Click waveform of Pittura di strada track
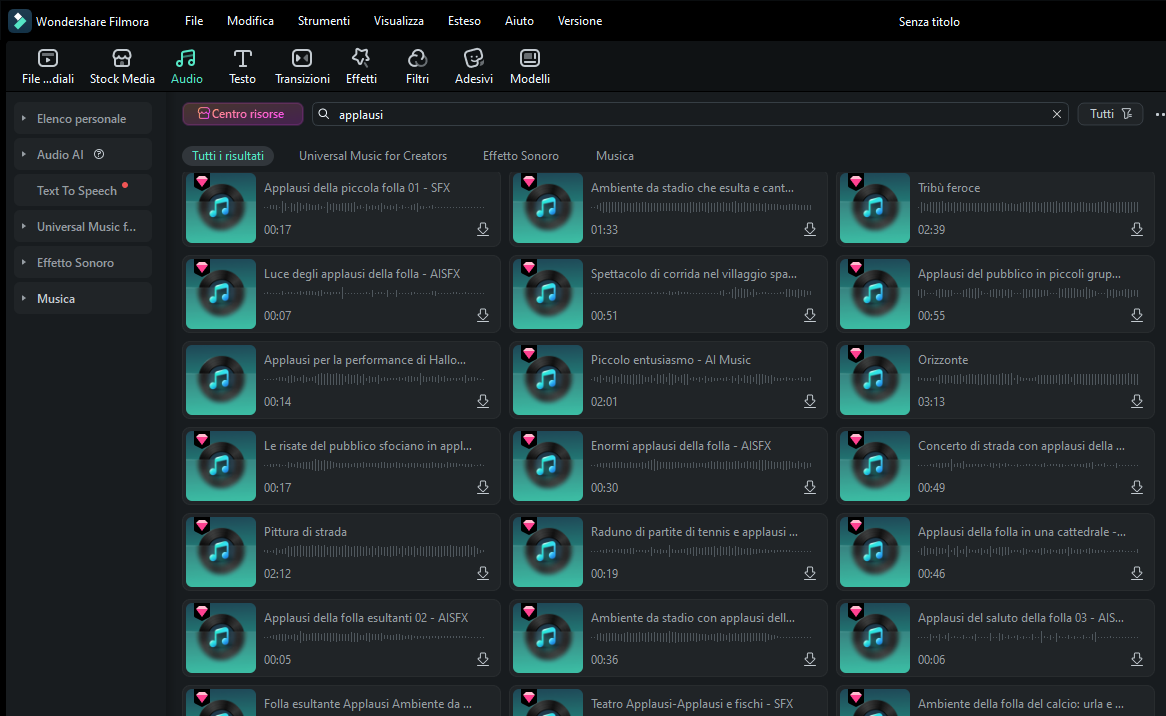This screenshot has height=716, width=1166. pyautogui.click(x=375, y=552)
